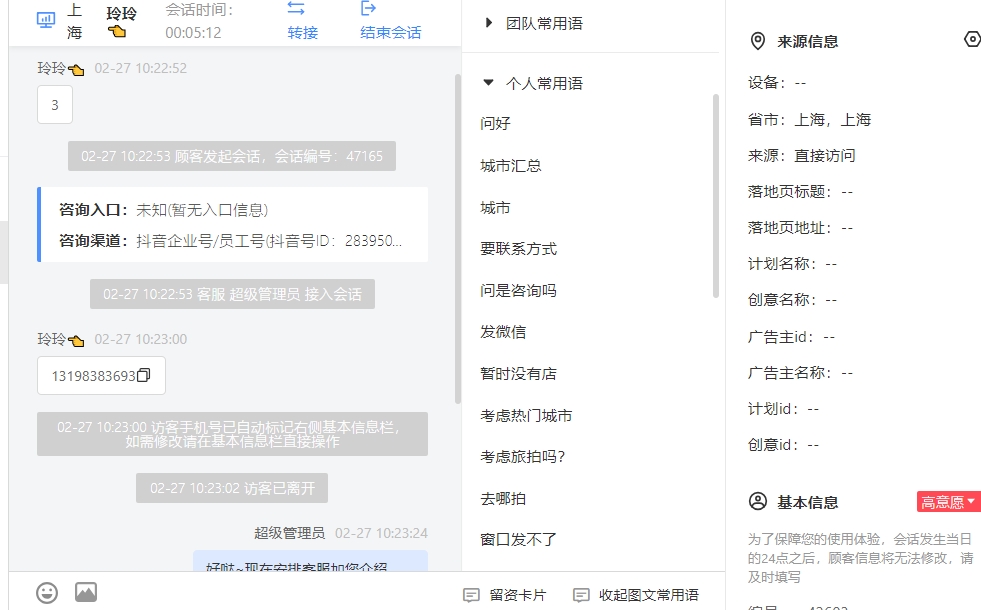This screenshot has width=981, height=610.
Task: Click the timestamp 02-27 10:22:52
Action: click(x=141, y=68)
